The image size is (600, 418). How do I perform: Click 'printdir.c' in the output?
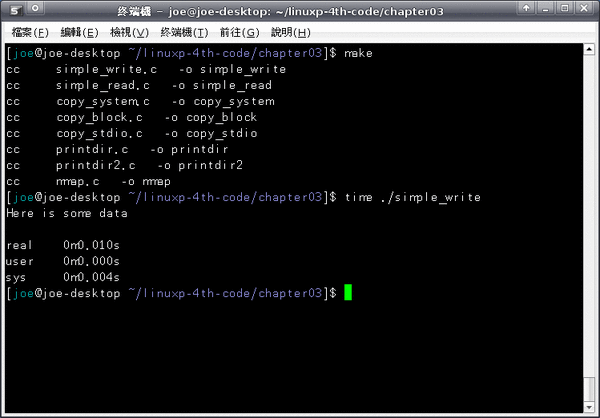92,149
